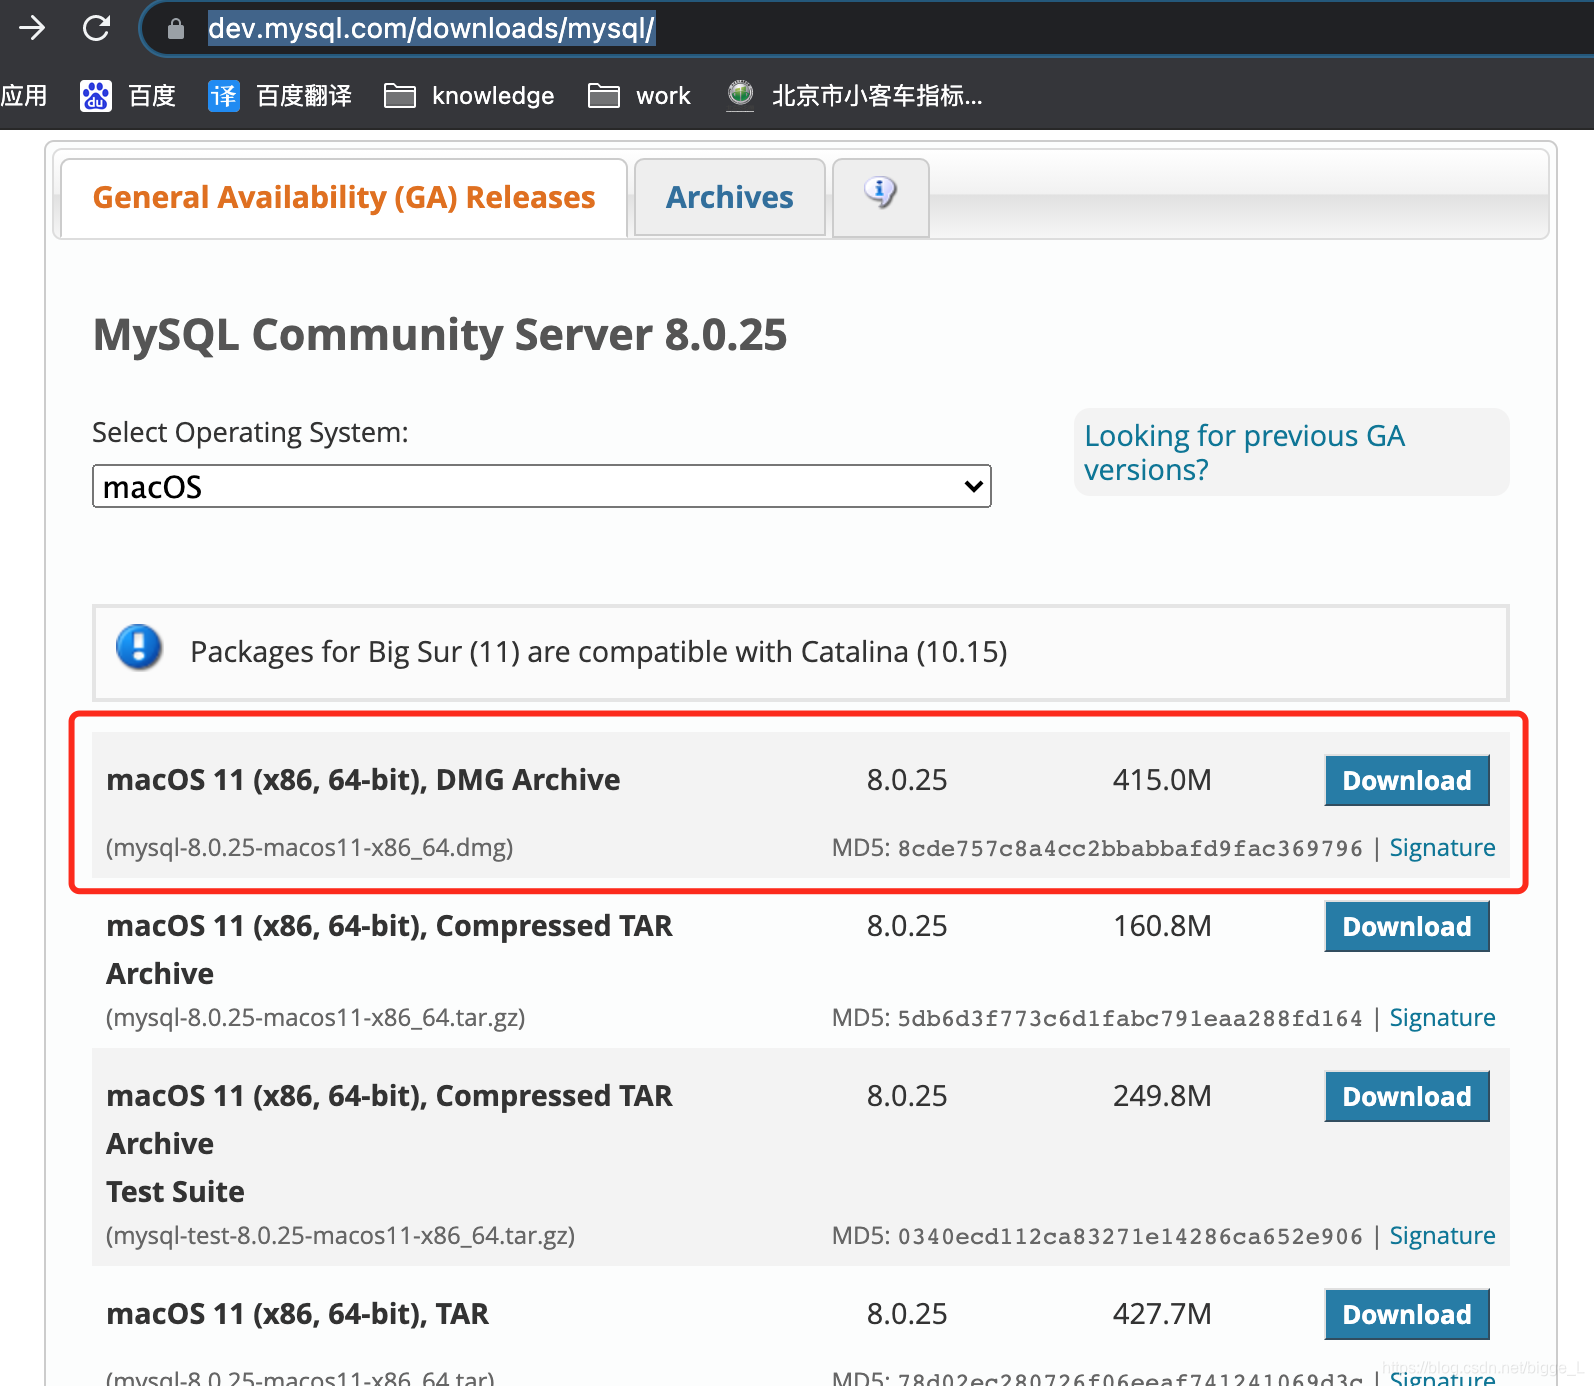Click the 160.8M size value
Screen dimensions: 1594x1386
point(1162,926)
